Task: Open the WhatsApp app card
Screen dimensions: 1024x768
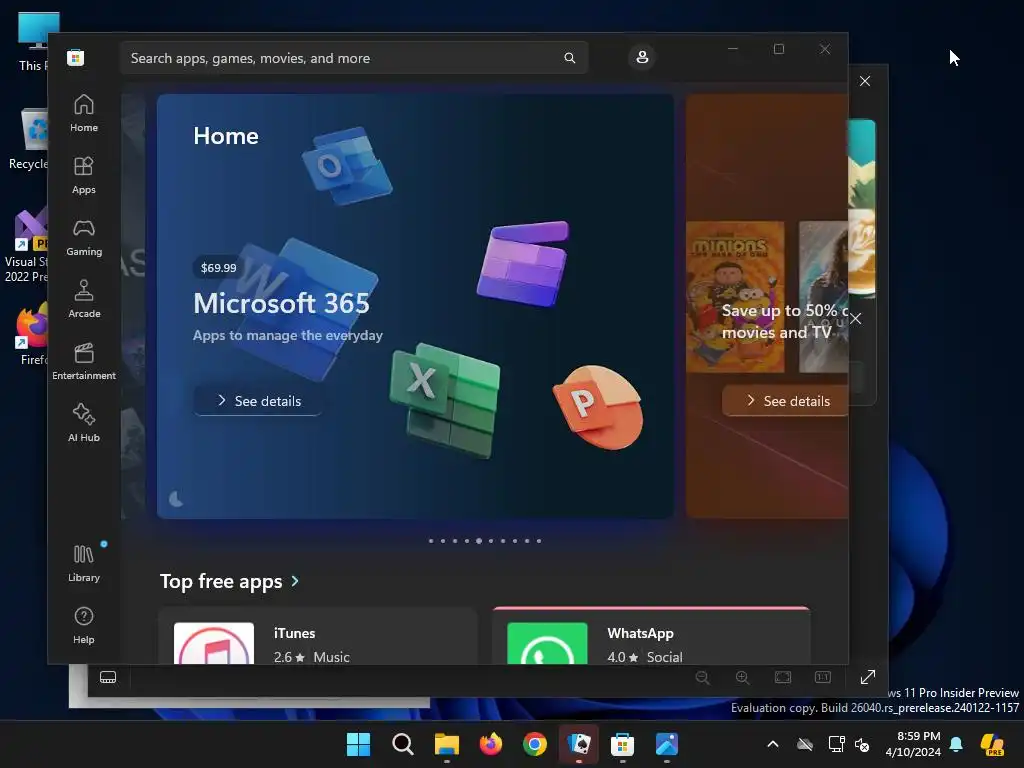Action: 651,637
